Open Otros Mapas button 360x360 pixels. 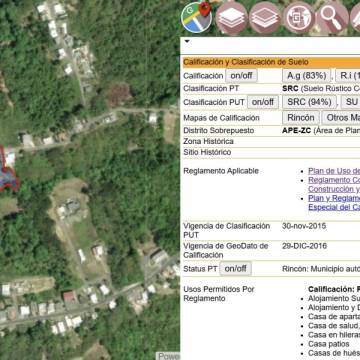[341, 118]
